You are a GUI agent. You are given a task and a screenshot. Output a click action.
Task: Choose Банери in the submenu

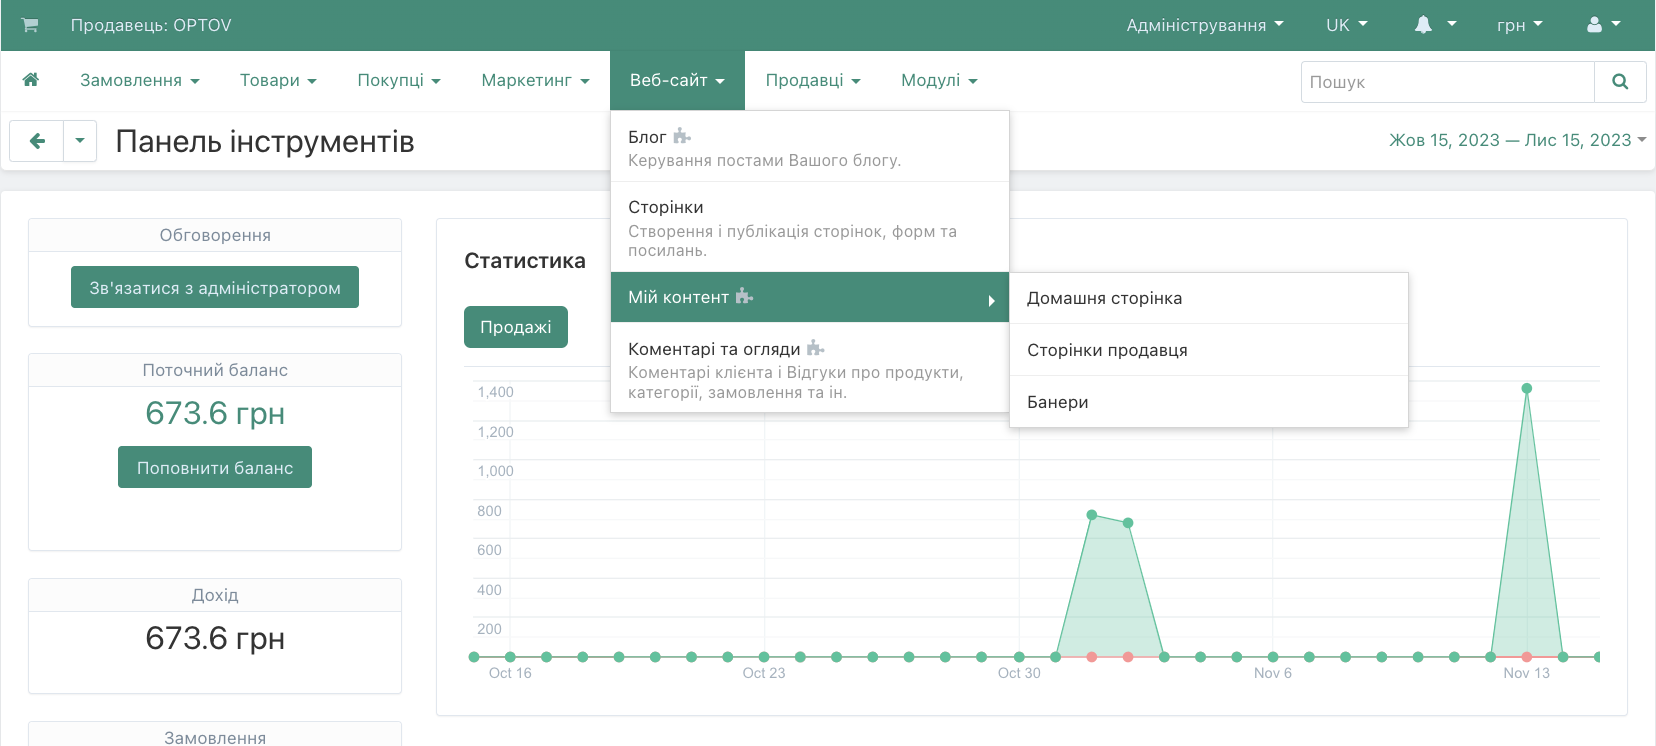1057,402
